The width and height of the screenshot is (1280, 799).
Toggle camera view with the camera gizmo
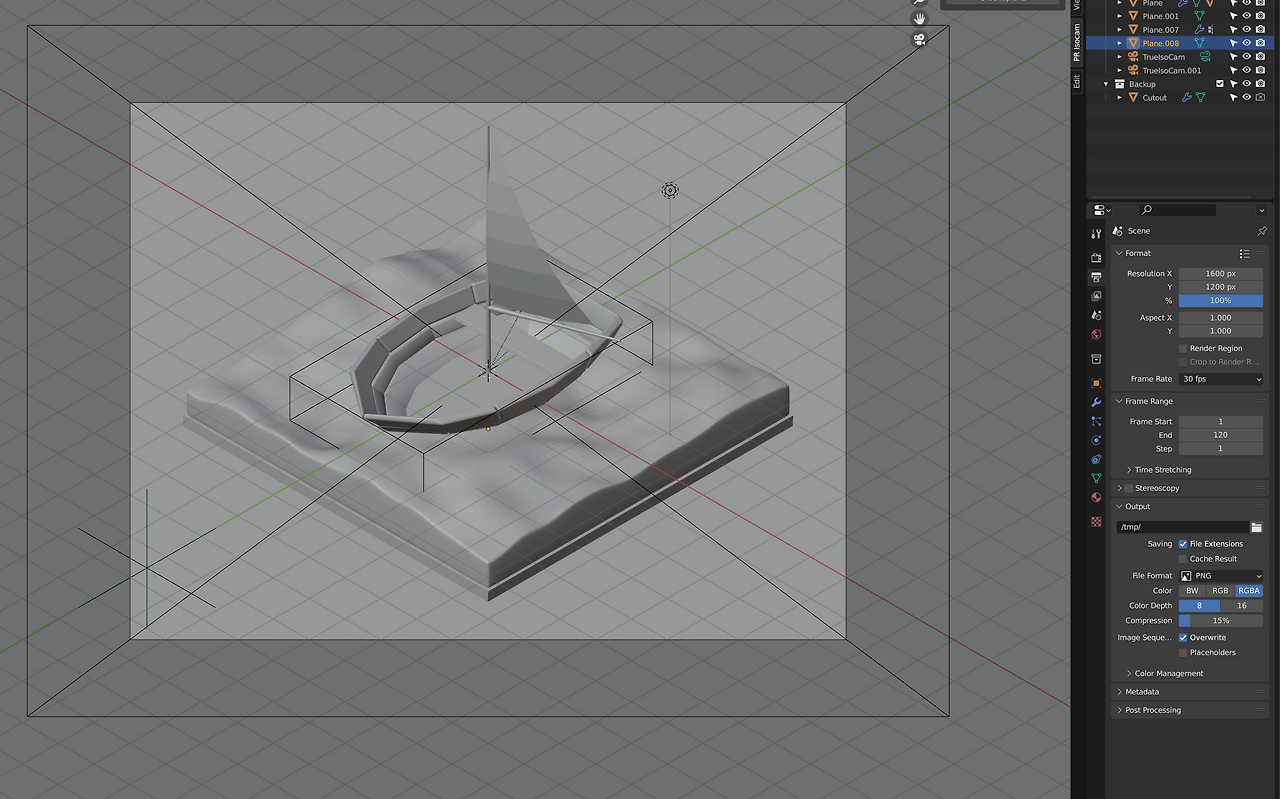click(920, 40)
